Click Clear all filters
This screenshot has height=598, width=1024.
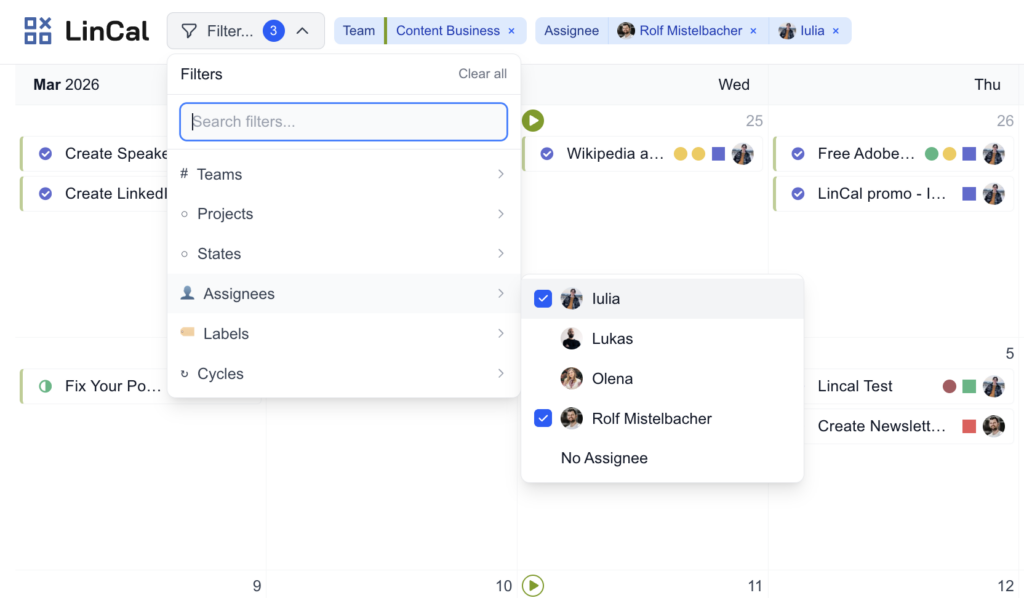point(482,74)
